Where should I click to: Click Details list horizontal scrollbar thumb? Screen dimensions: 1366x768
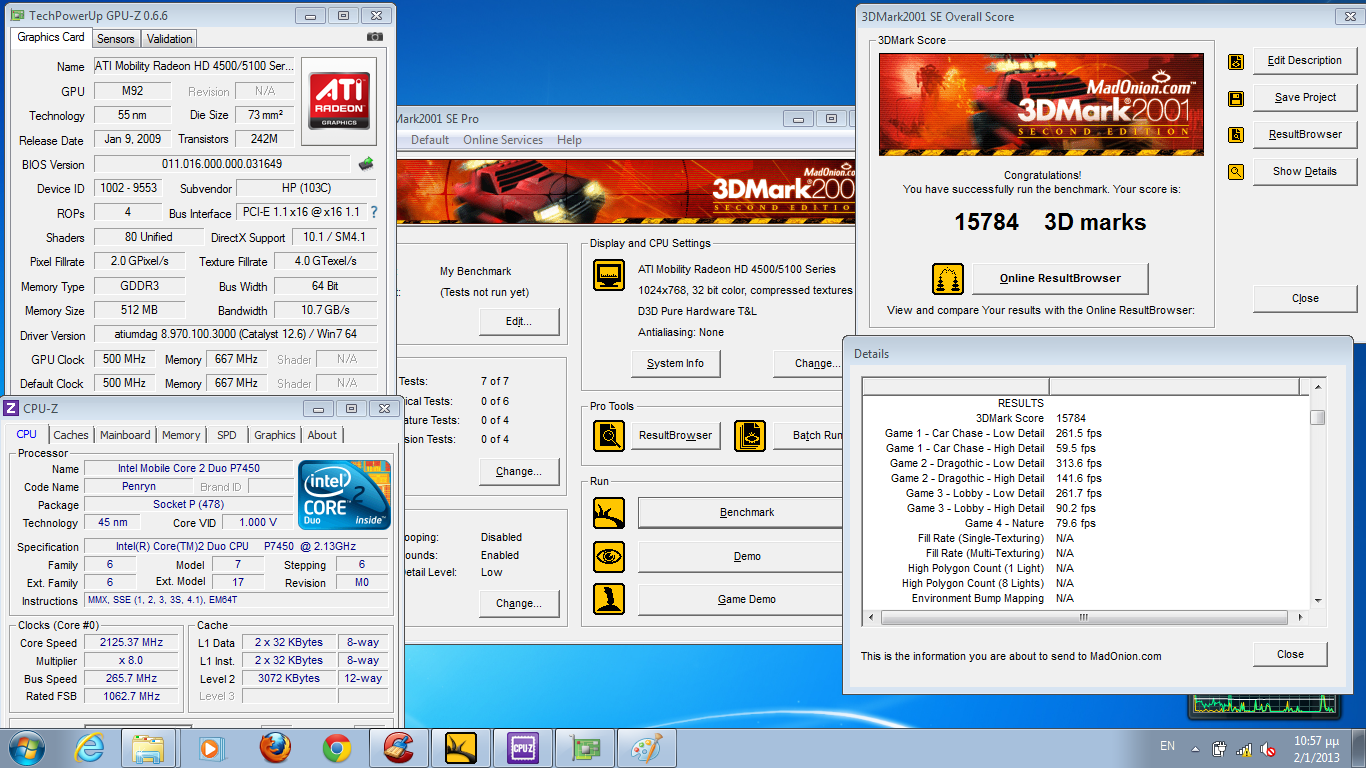tap(1083, 618)
